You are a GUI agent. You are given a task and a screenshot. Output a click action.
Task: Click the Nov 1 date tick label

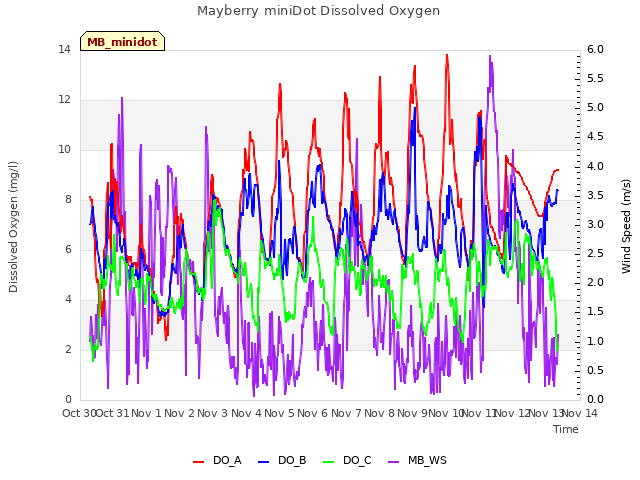coord(147,413)
